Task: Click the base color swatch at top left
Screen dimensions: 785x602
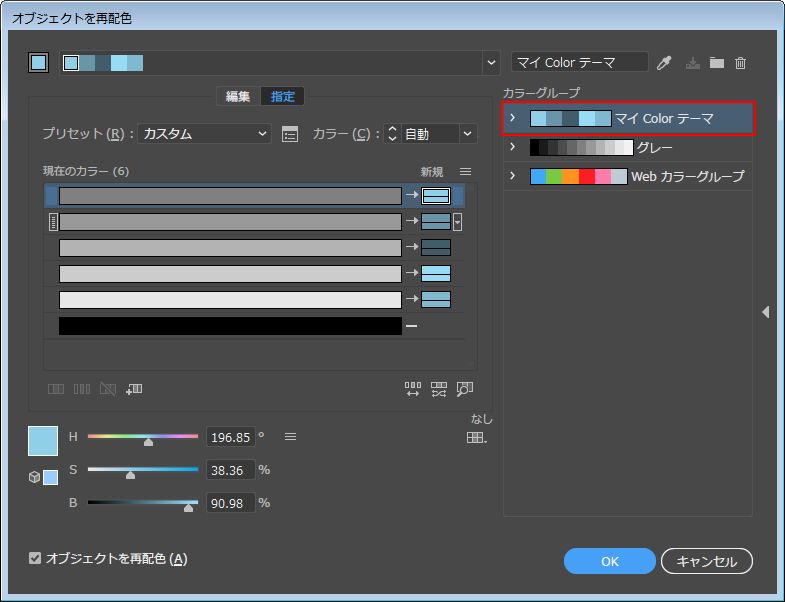Action: tap(39, 63)
